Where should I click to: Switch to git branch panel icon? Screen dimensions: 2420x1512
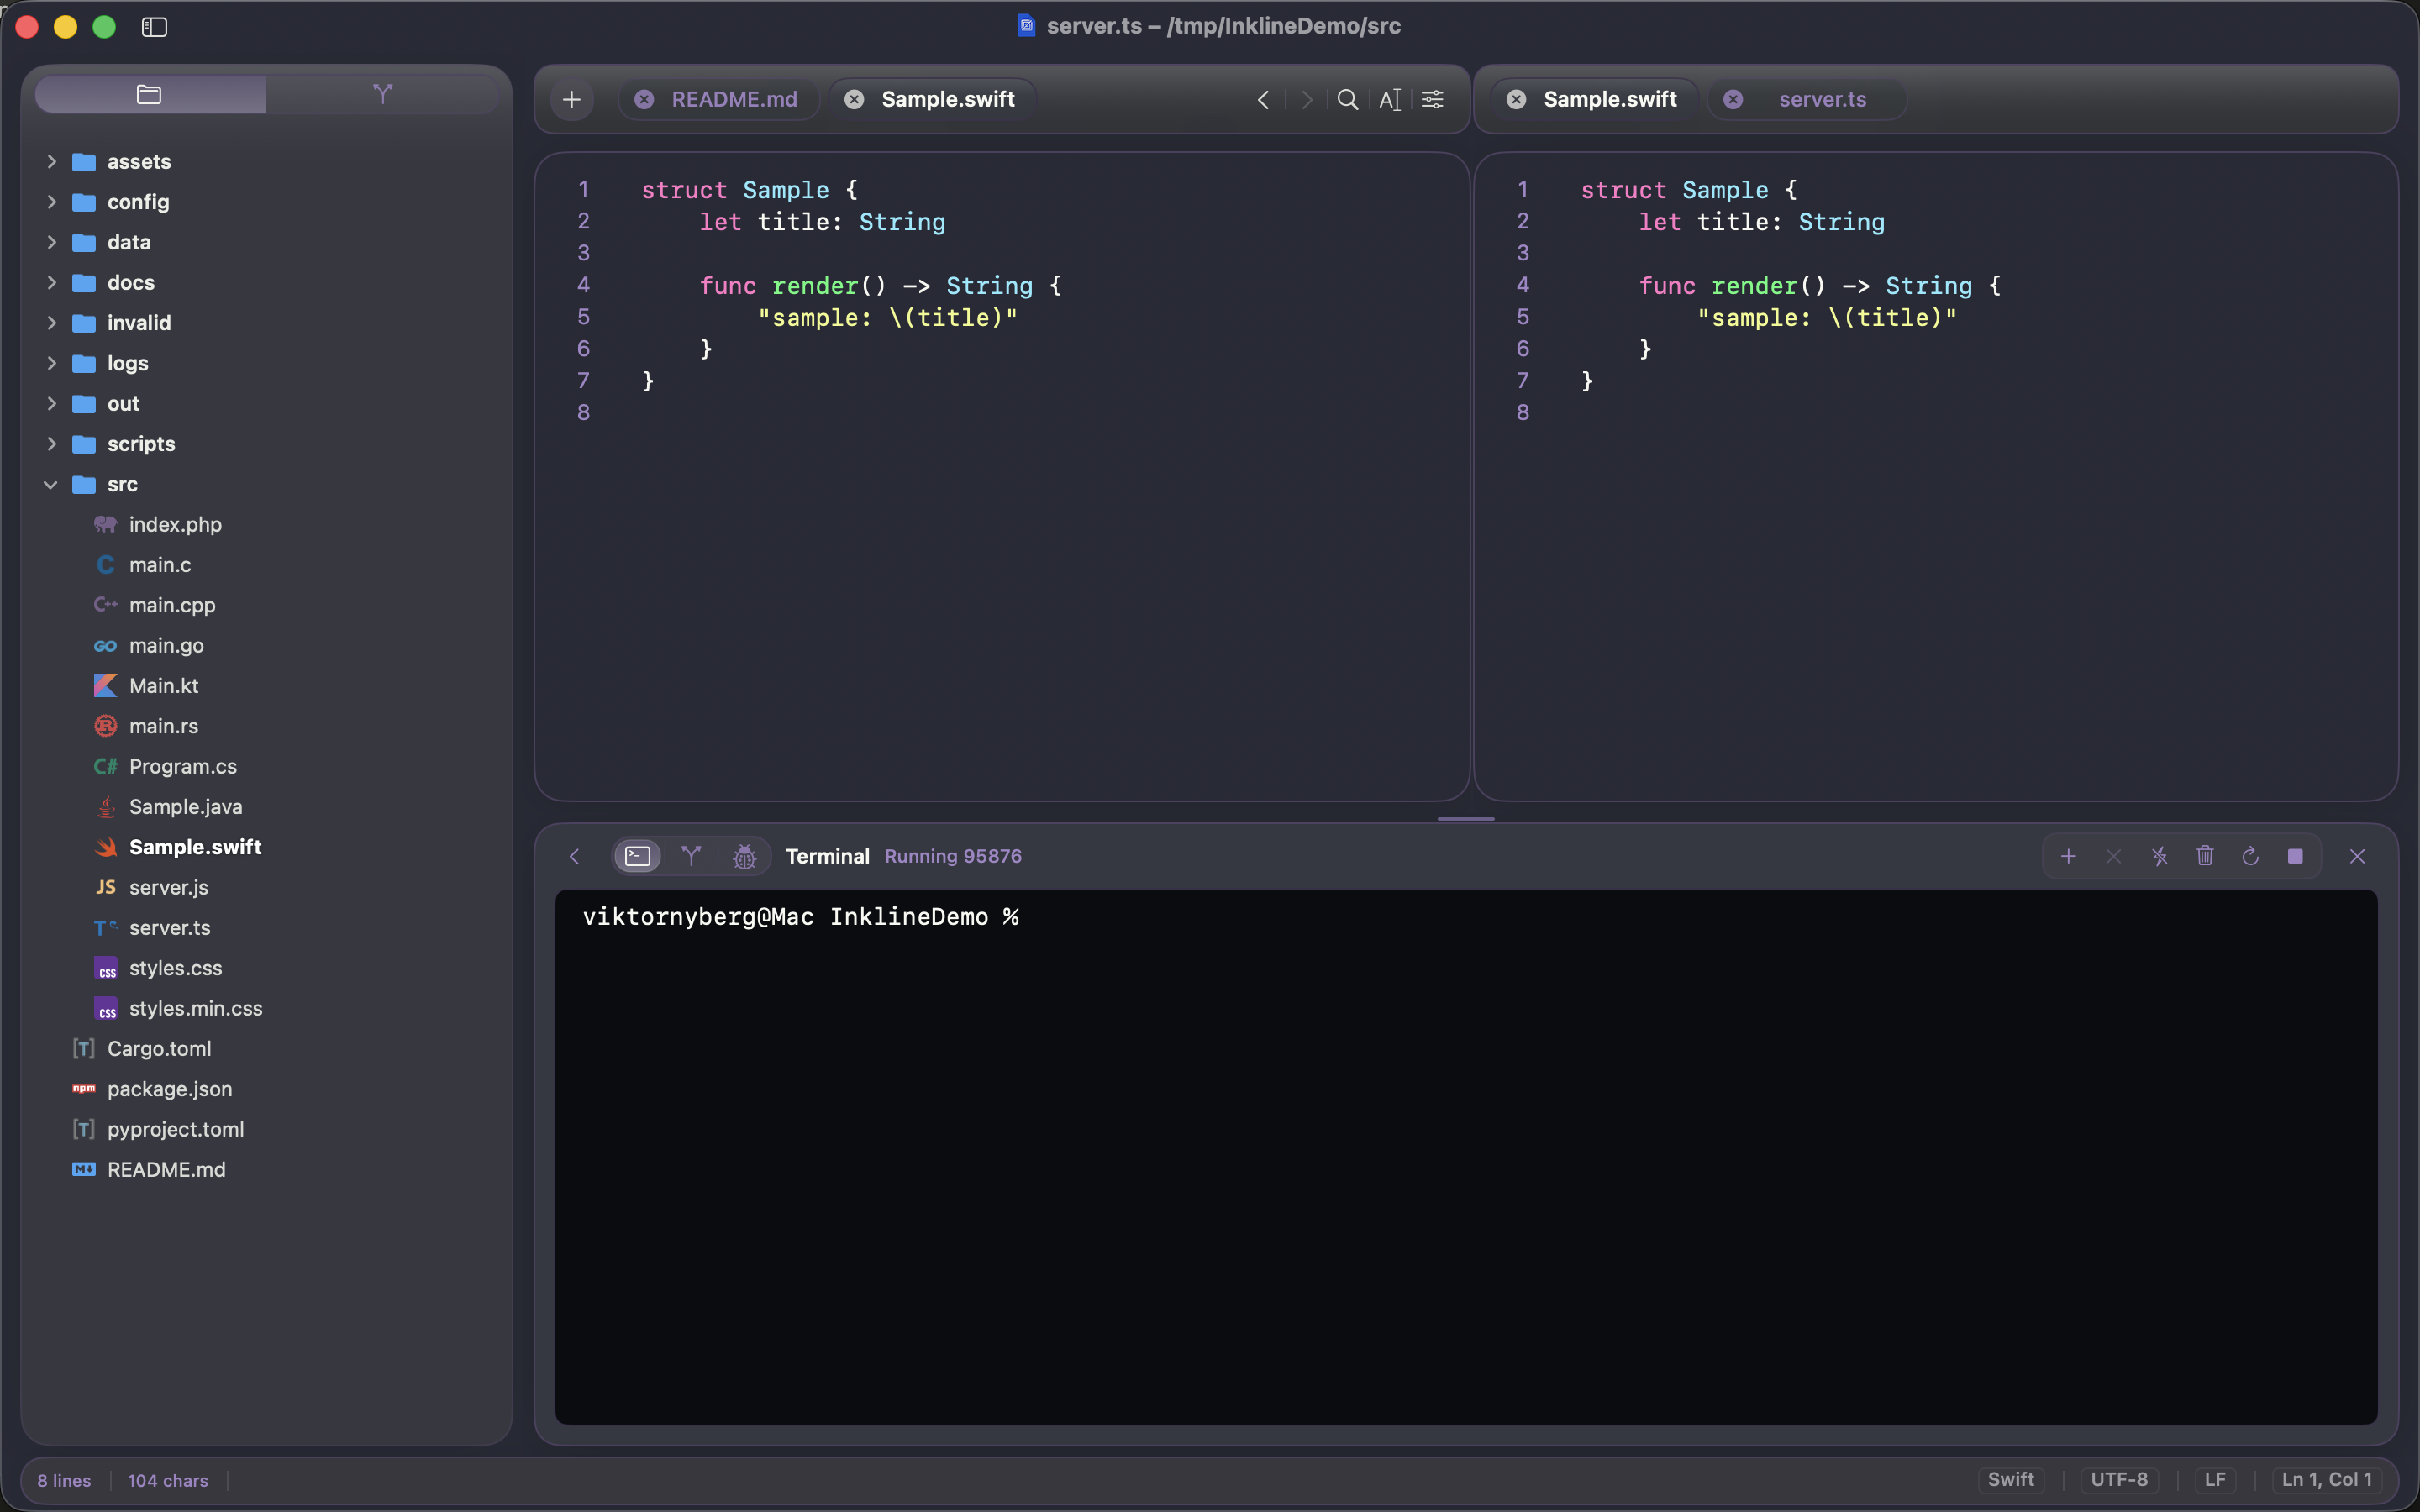pos(691,857)
